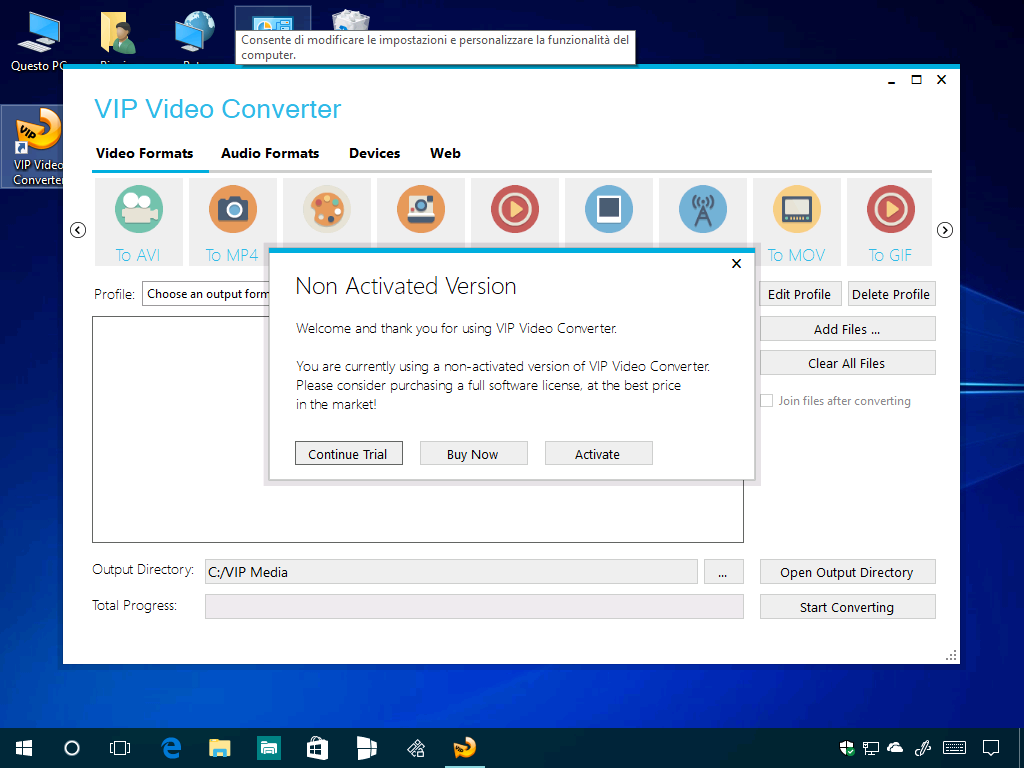Maximize the VIP Video Converter window
The height and width of the screenshot is (768, 1024).
click(x=917, y=80)
